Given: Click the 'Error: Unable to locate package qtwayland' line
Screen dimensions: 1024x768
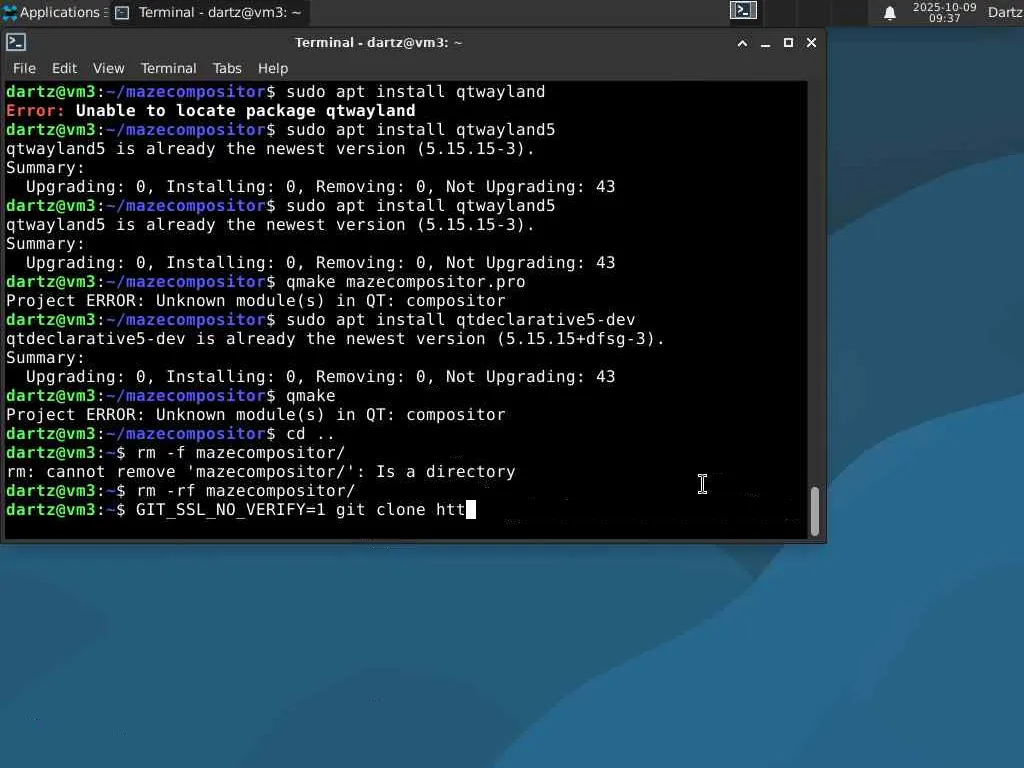Looking at the screenshot, I should 210,110.
